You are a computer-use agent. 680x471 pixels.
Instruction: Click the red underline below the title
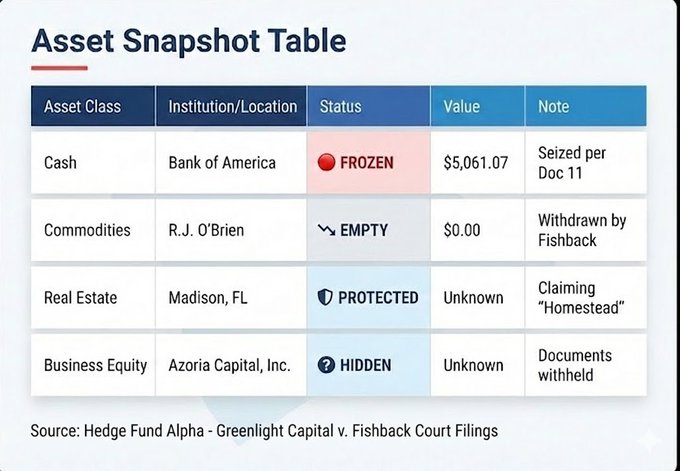[59, 69]
